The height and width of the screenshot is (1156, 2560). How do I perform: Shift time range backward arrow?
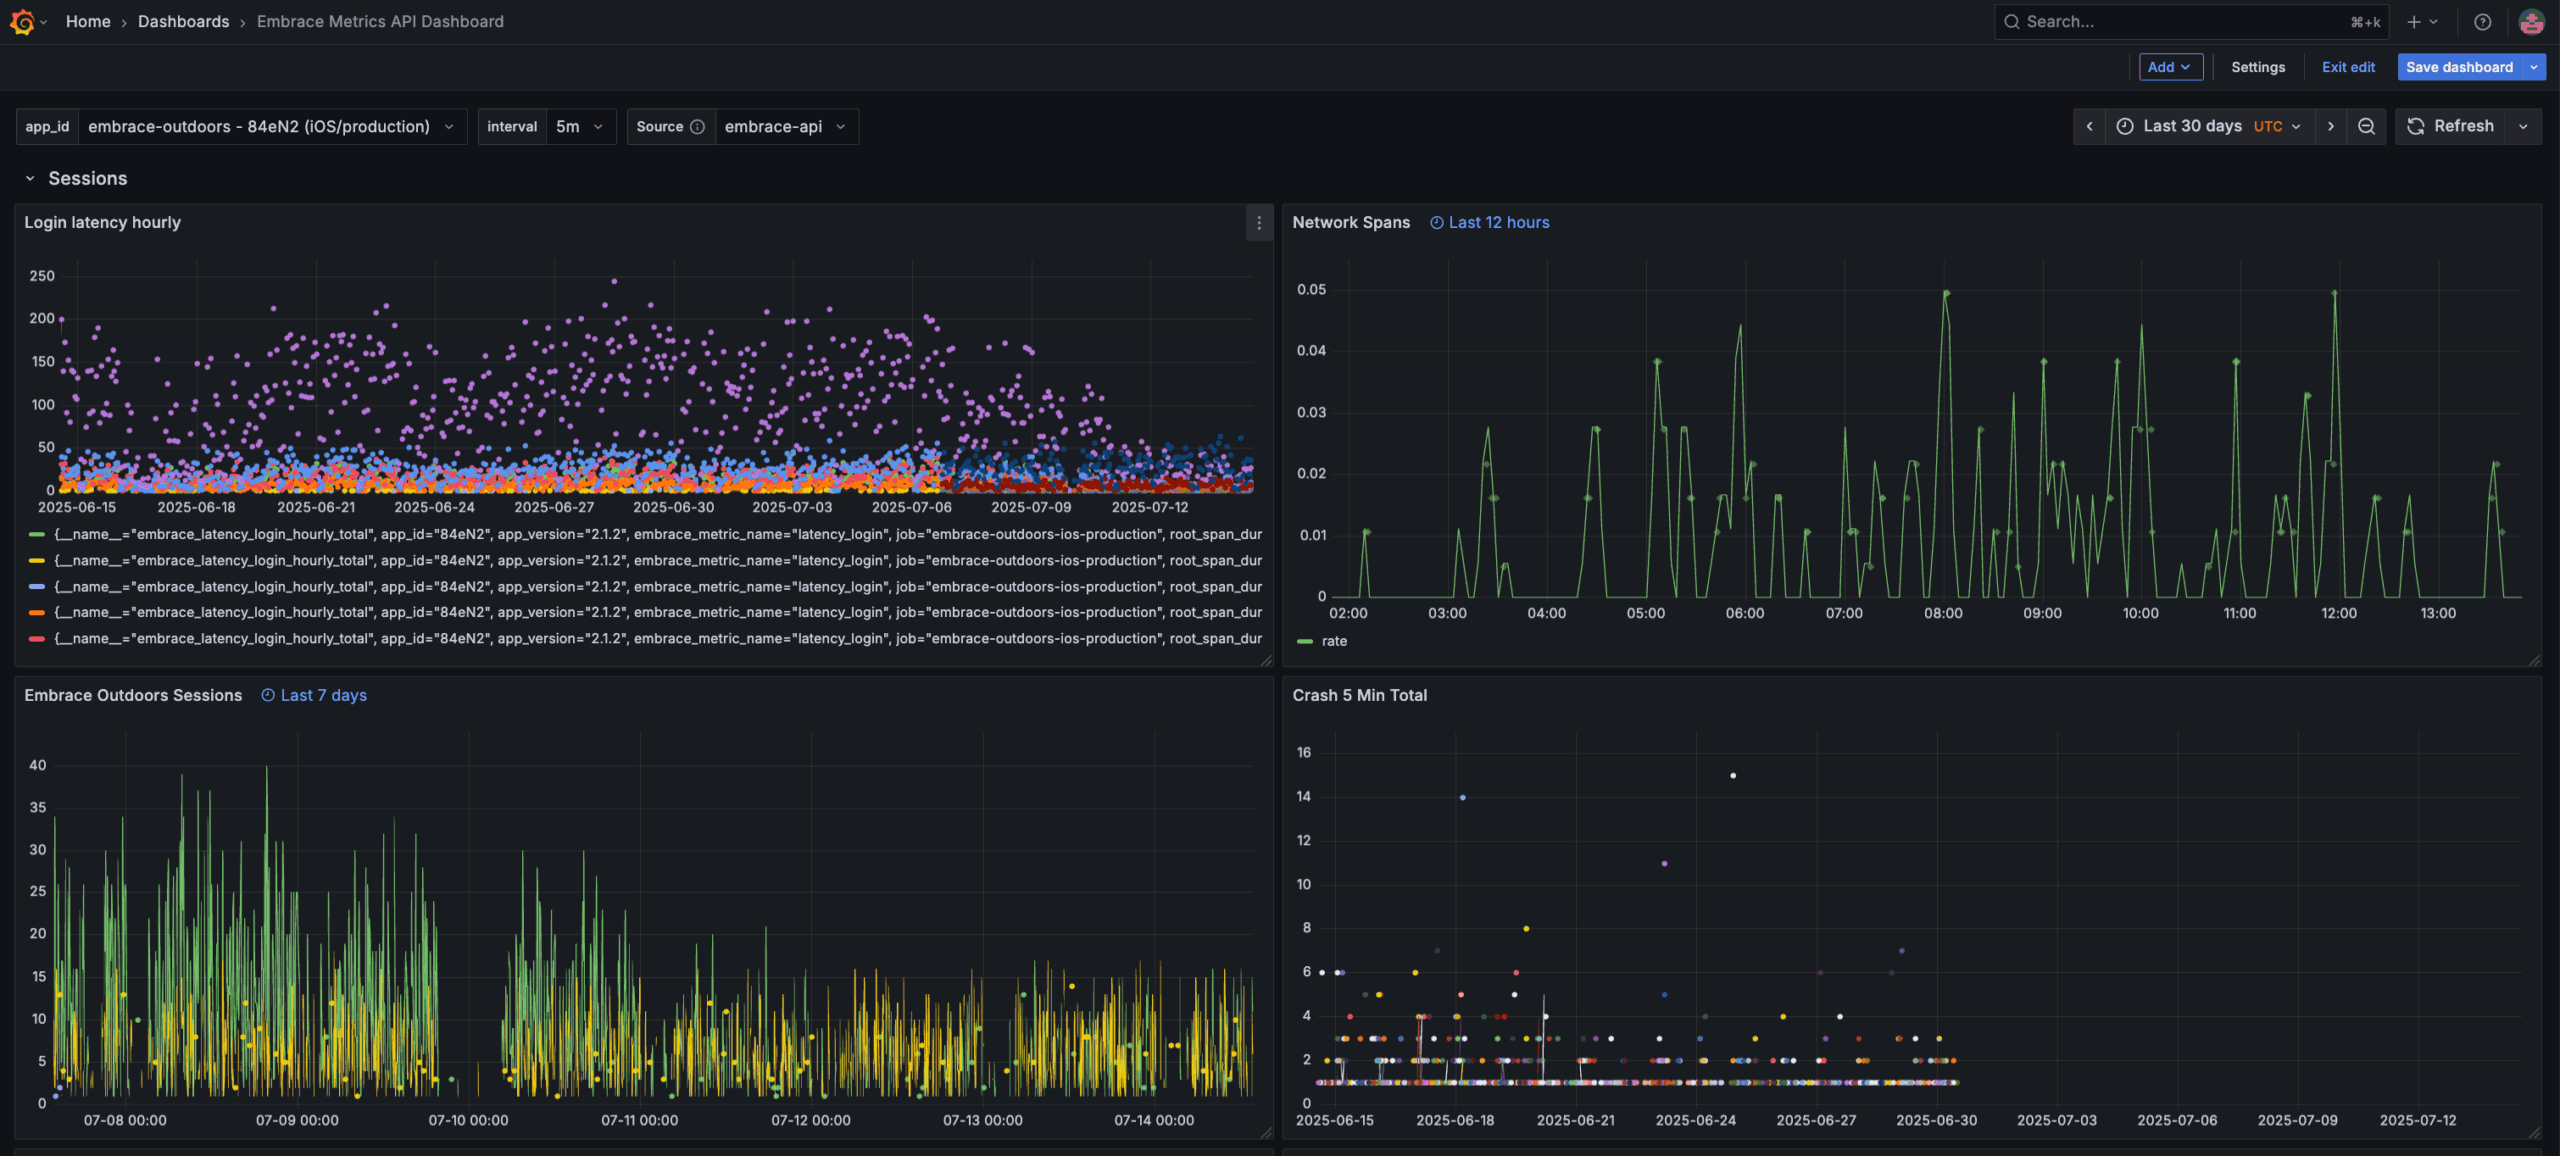click(2089, 126)
